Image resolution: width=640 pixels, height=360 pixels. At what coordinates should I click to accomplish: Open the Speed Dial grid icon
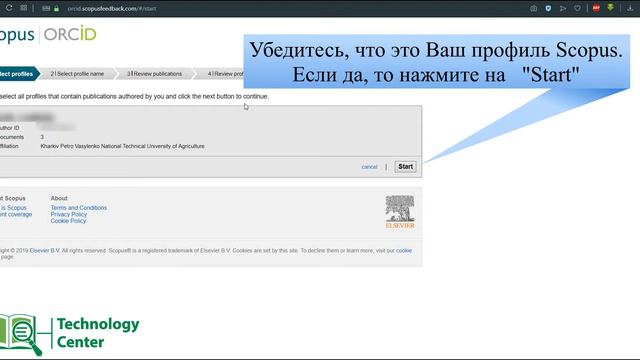coord(24,8)
